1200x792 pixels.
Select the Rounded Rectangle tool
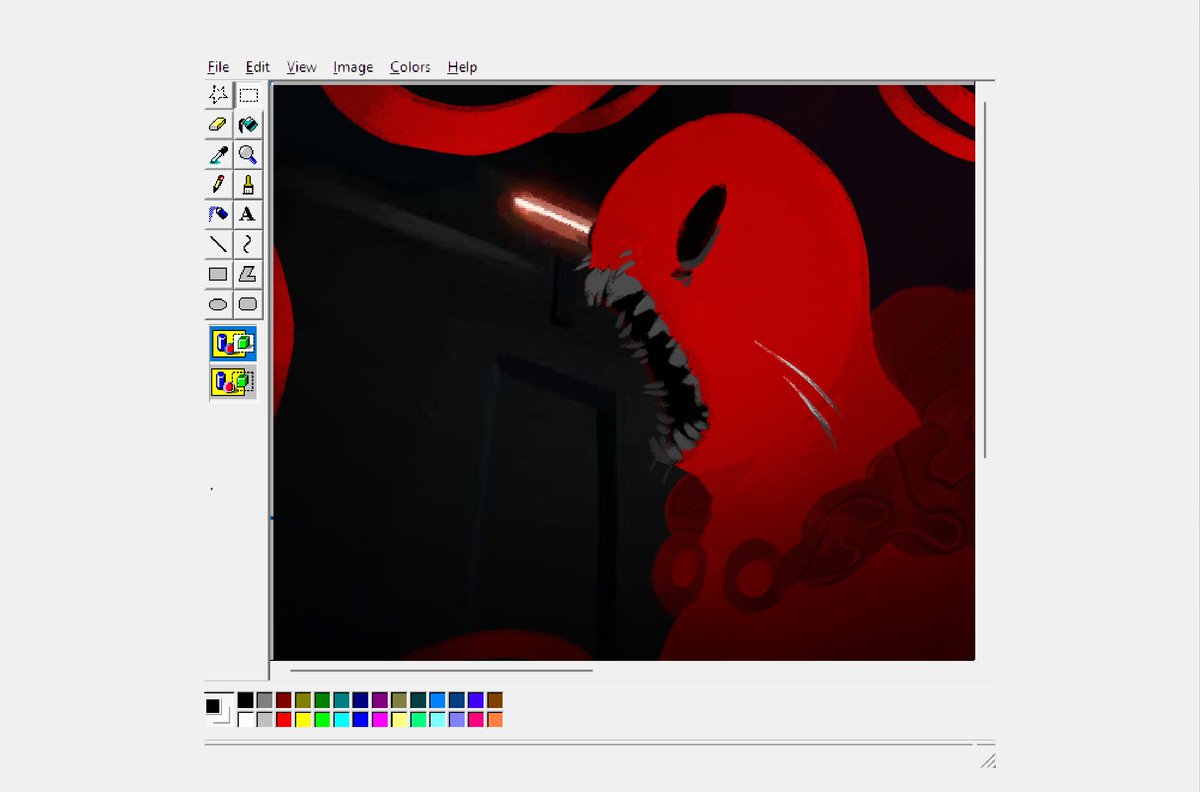pyautogui.click(x=248, y=304)
